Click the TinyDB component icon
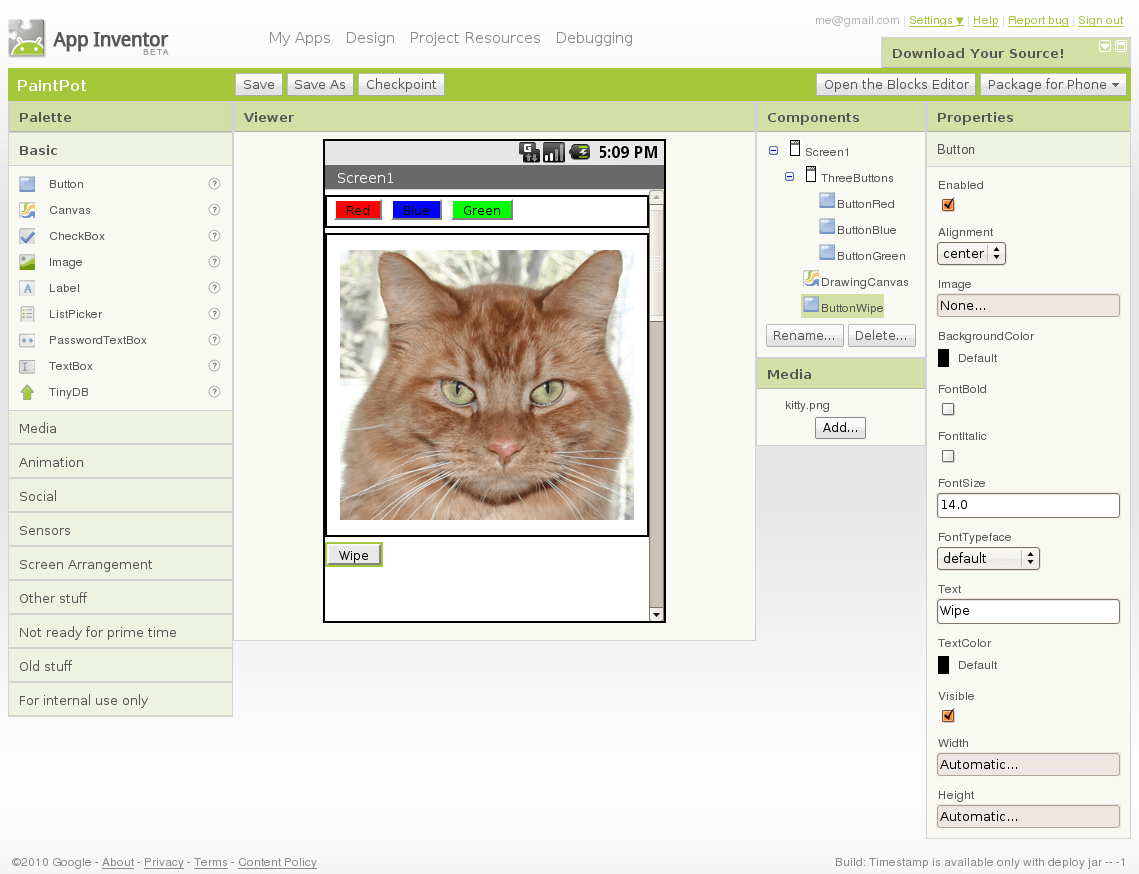 click(26, 392)
